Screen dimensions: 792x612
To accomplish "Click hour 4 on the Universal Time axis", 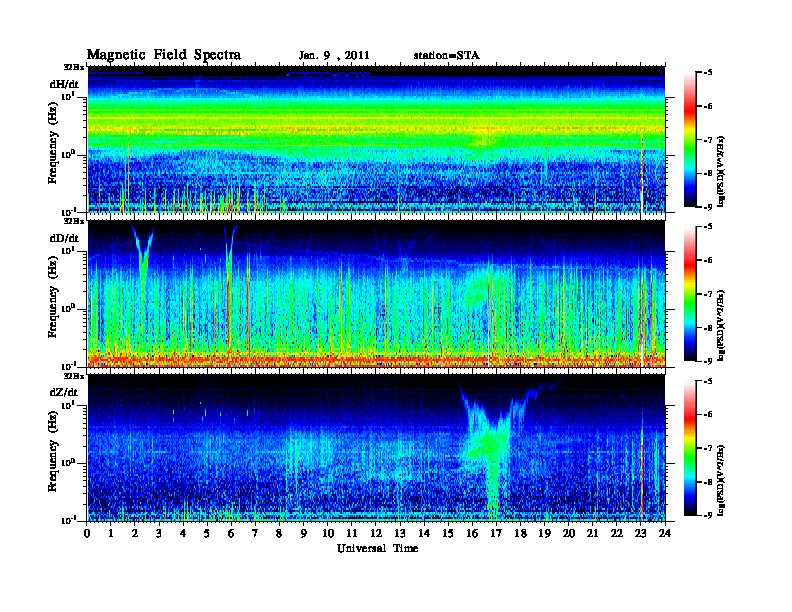I will (x=183, y=533).
